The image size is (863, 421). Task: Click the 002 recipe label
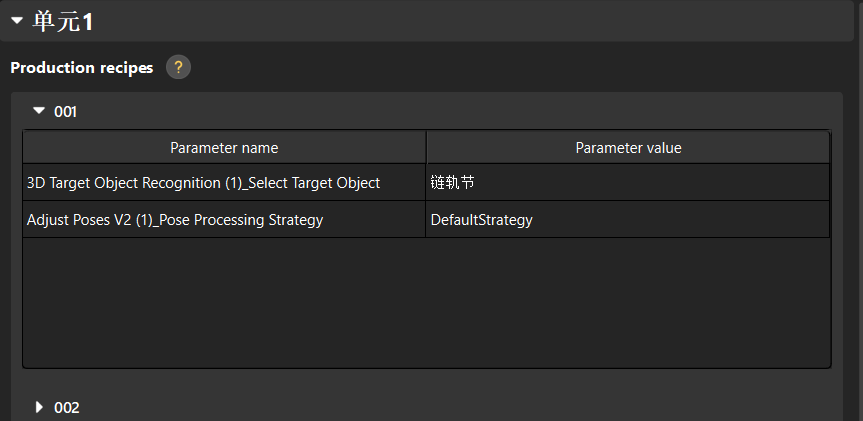point(67,408)
